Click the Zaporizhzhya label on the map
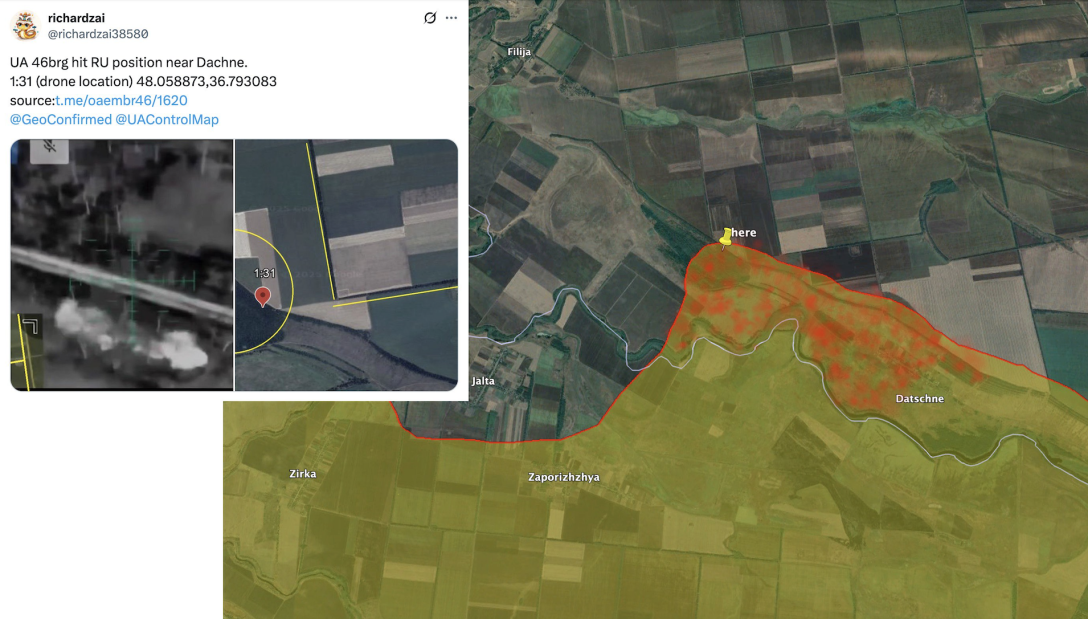The width and height of the screenshot is (1088, 619). click(x=563, y=477)
